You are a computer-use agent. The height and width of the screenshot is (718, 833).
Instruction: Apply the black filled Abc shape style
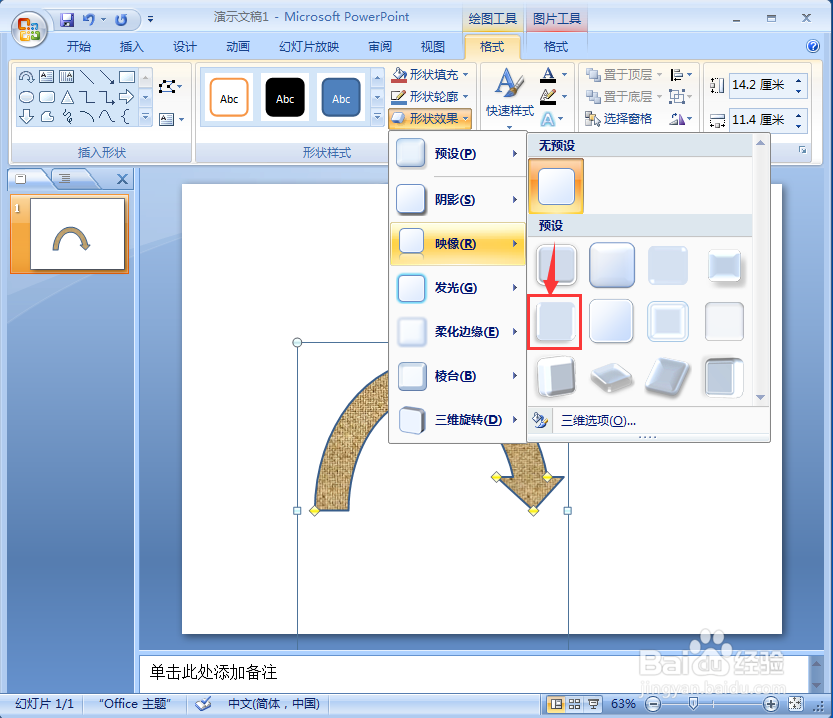[x=285, y=98]
